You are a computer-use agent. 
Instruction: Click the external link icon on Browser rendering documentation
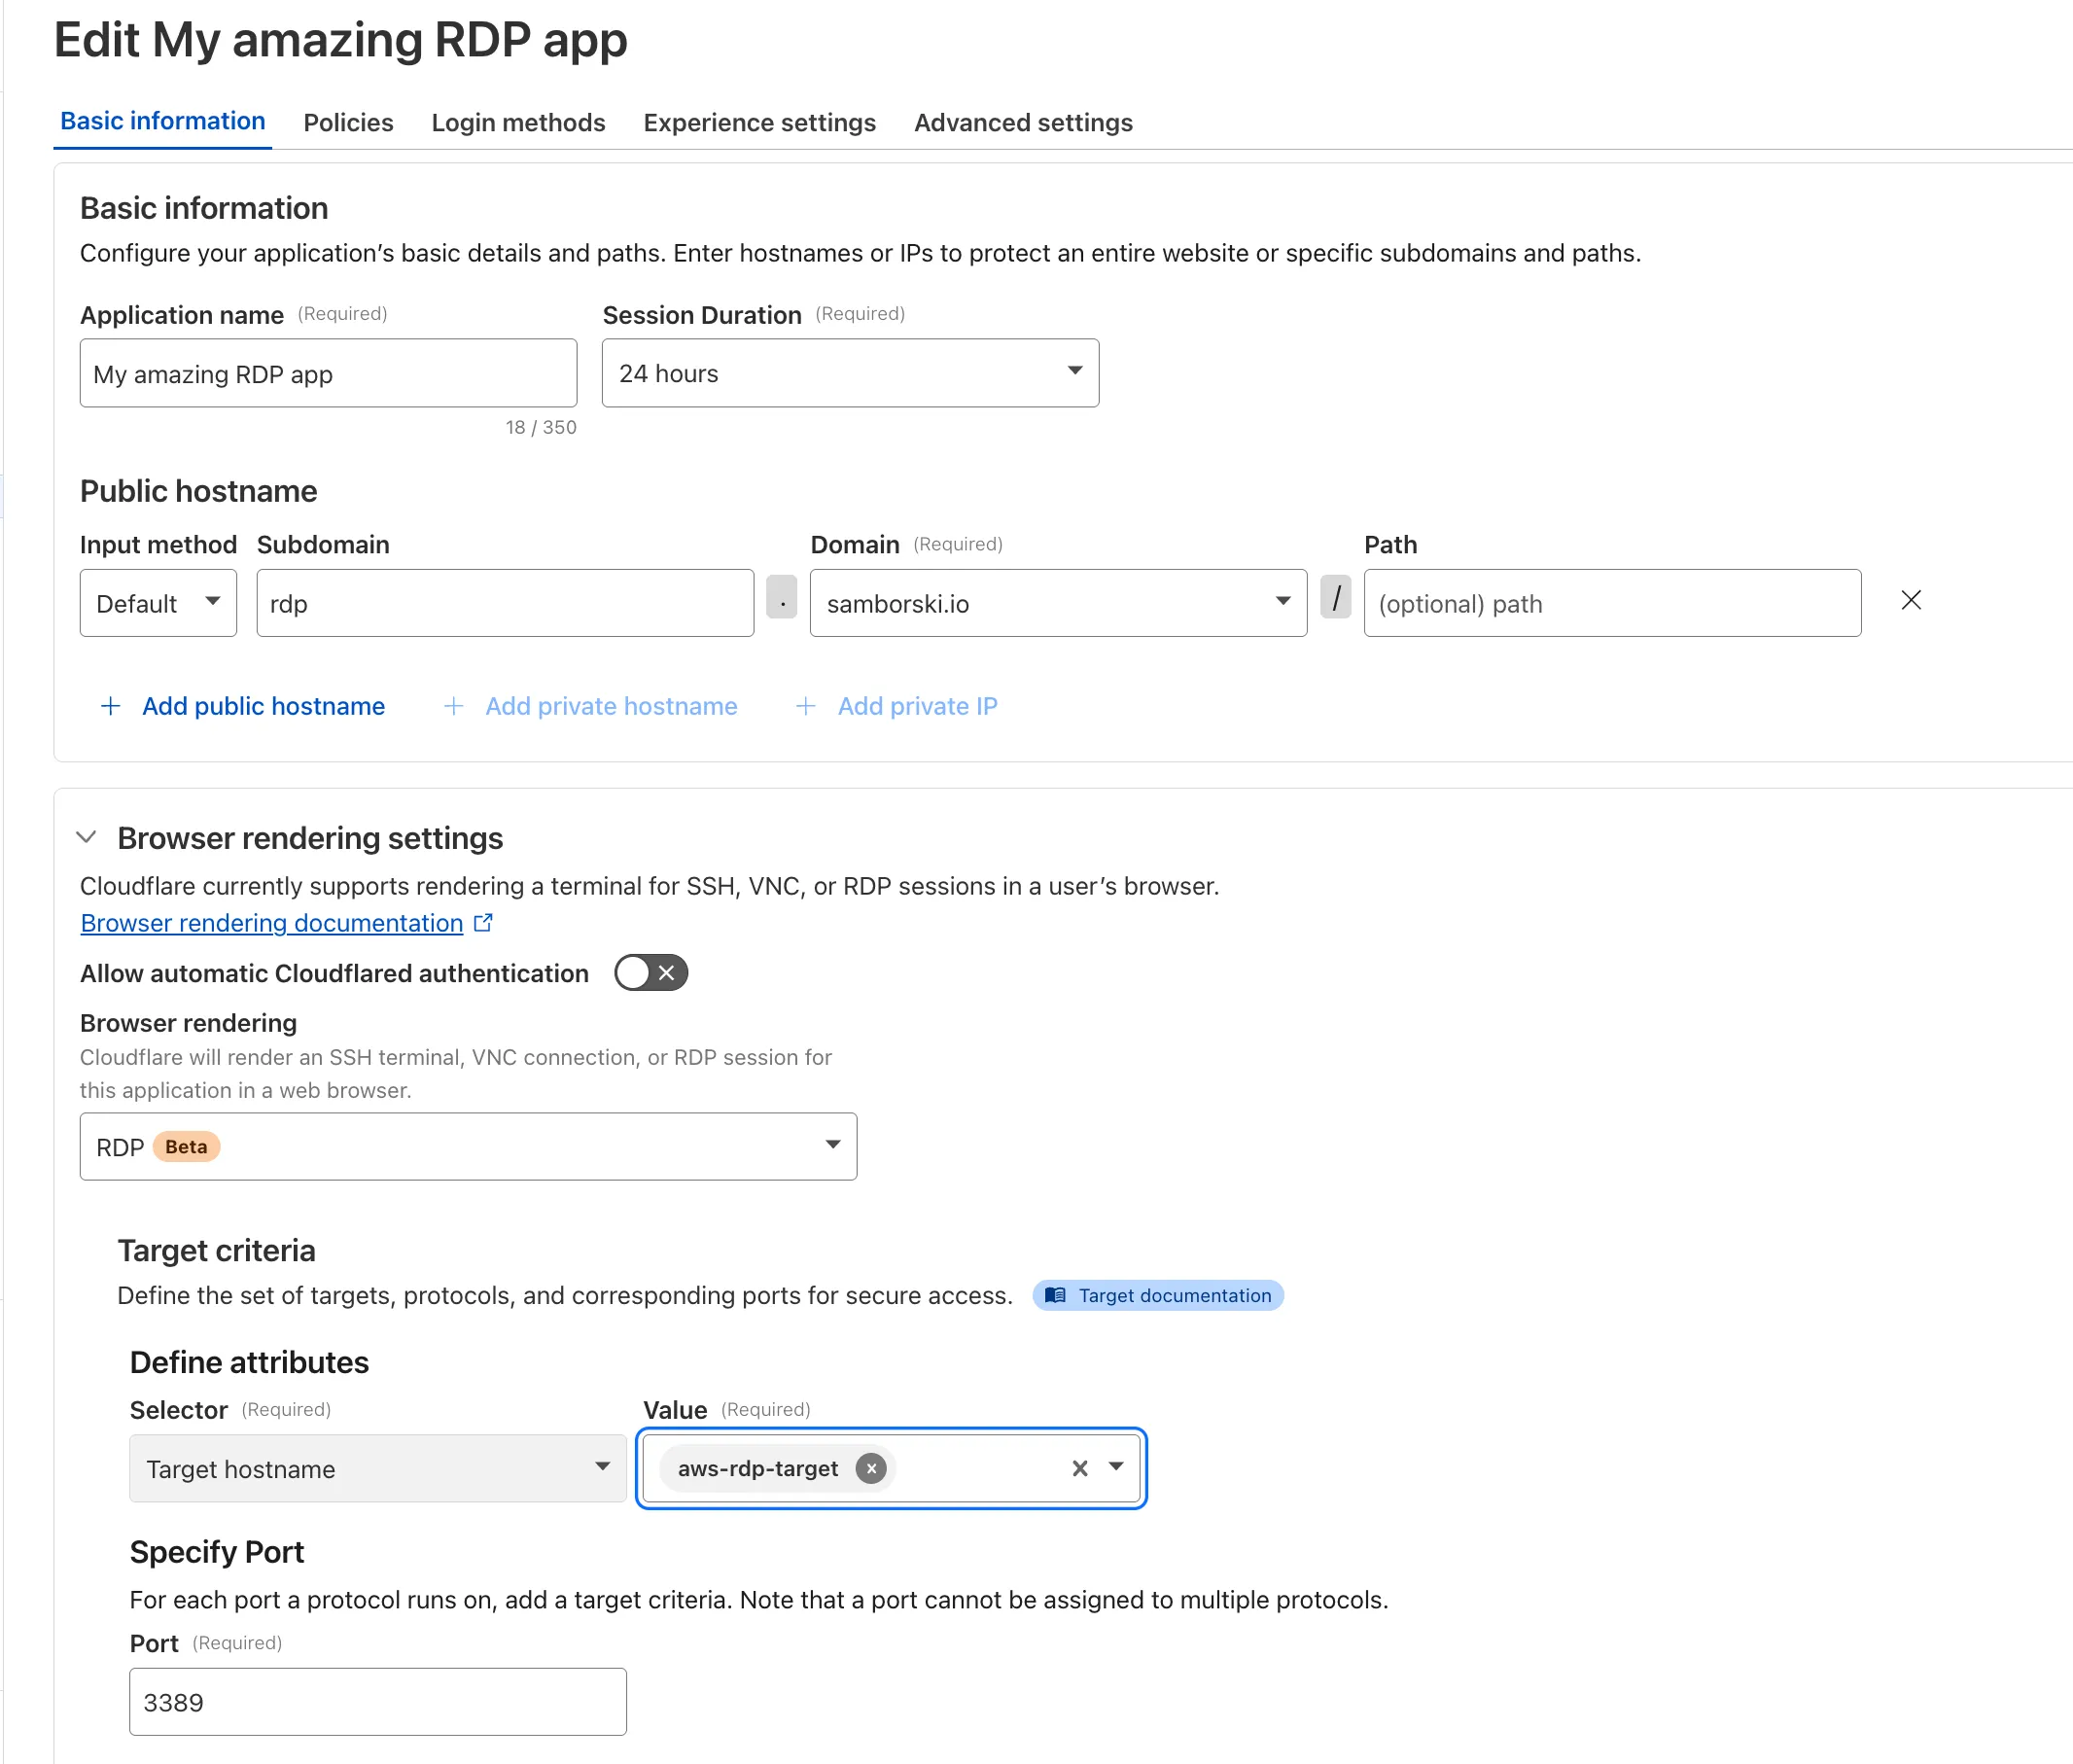coord(483,922)
